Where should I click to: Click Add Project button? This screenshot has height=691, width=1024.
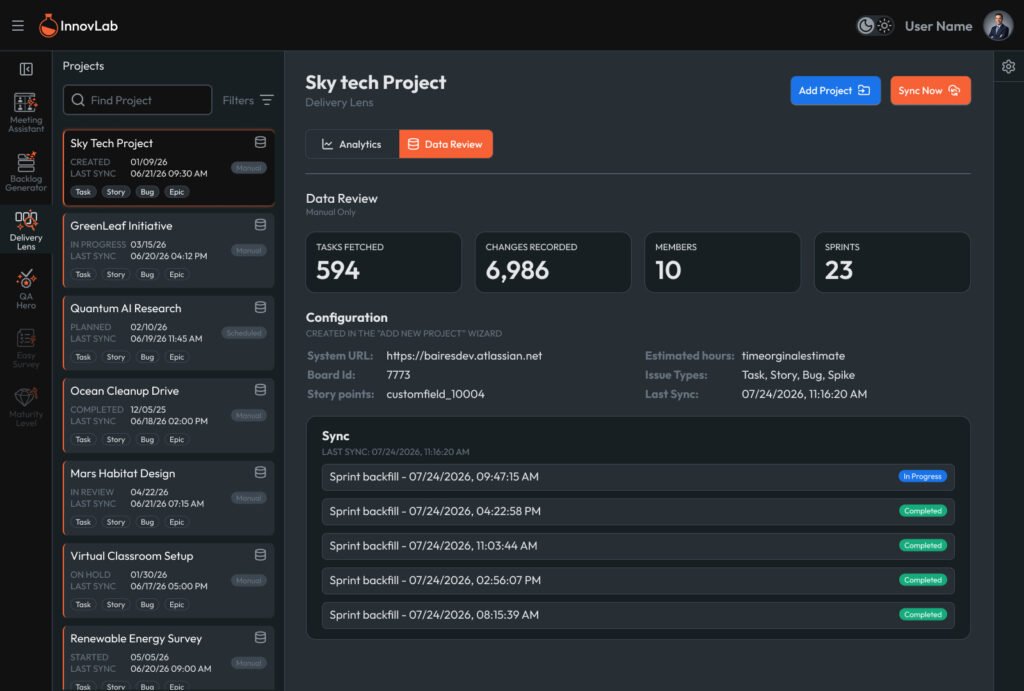click(835, 90)
